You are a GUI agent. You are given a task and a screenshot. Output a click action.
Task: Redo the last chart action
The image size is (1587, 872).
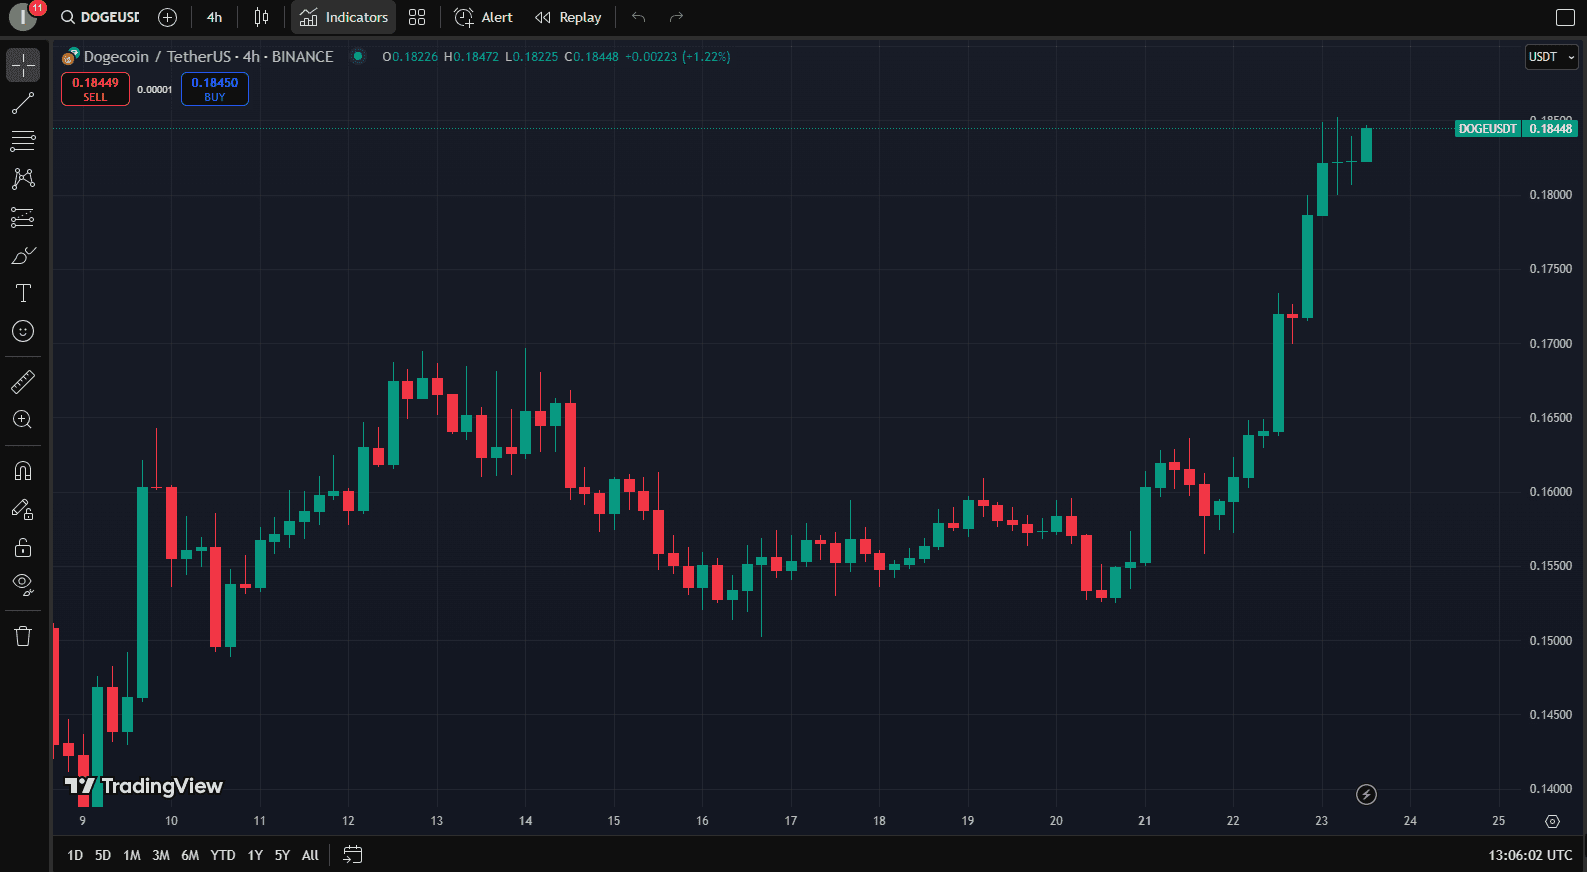677,17
